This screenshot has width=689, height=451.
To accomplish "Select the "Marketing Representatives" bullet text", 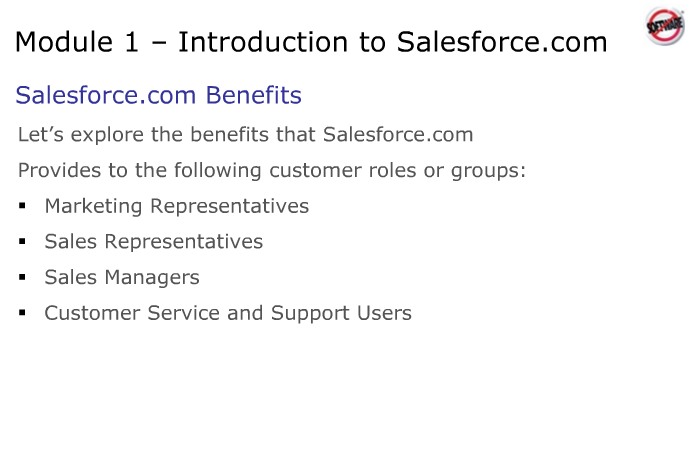I will (176, 206).
